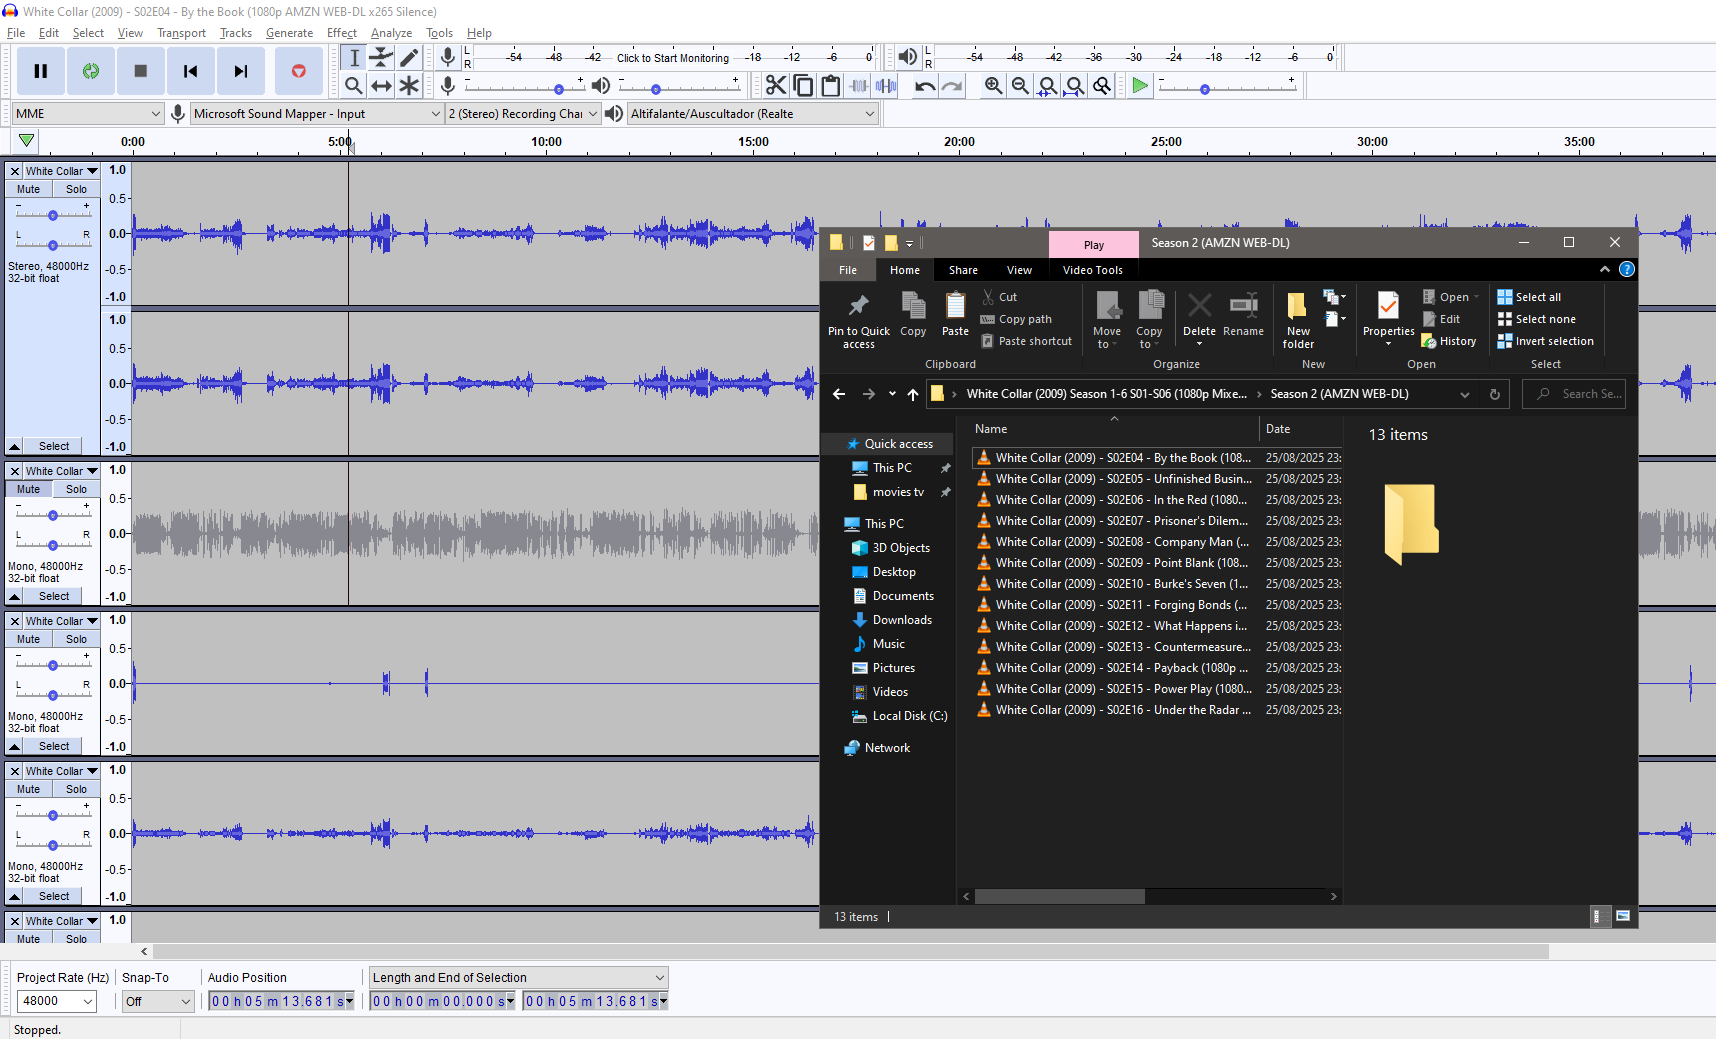Skip to start of the project
This screenshot has height=1039, width=1716.
tap(191, 71)
